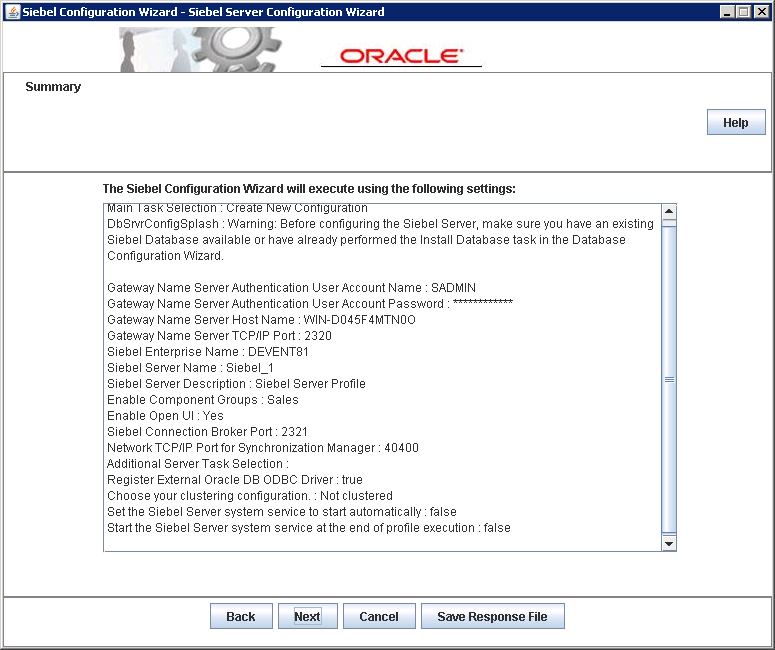Click the 'Summary' heading

(53, 87)
